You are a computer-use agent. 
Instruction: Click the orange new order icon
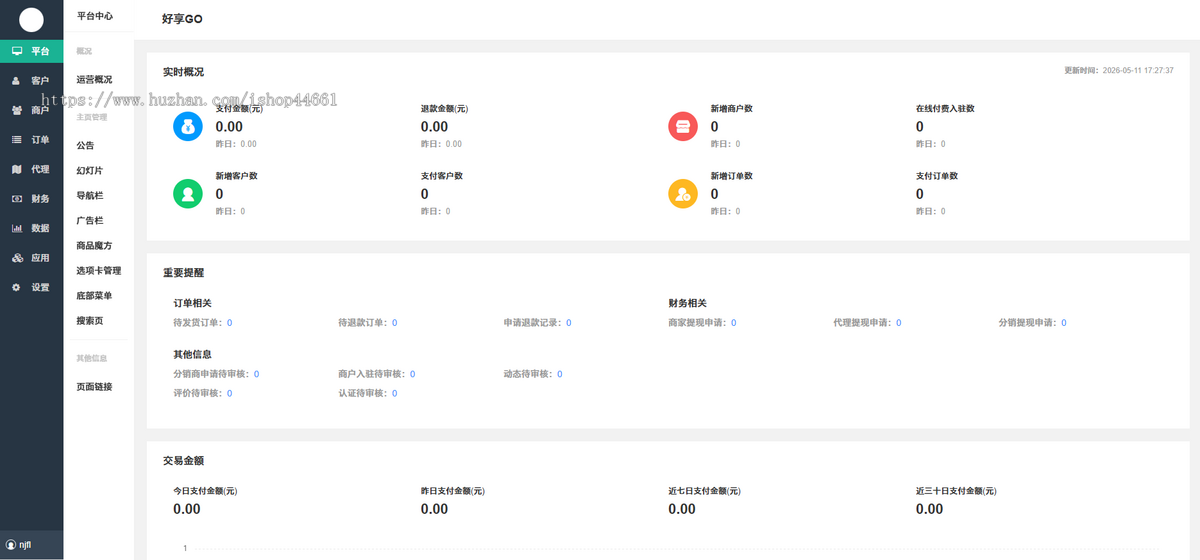coord(683,194)
